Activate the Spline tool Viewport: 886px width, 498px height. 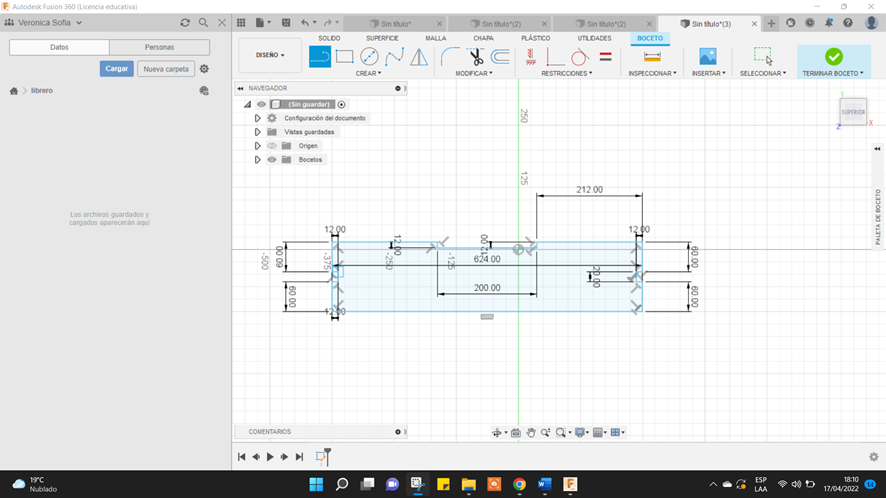(x=394, y=57)
